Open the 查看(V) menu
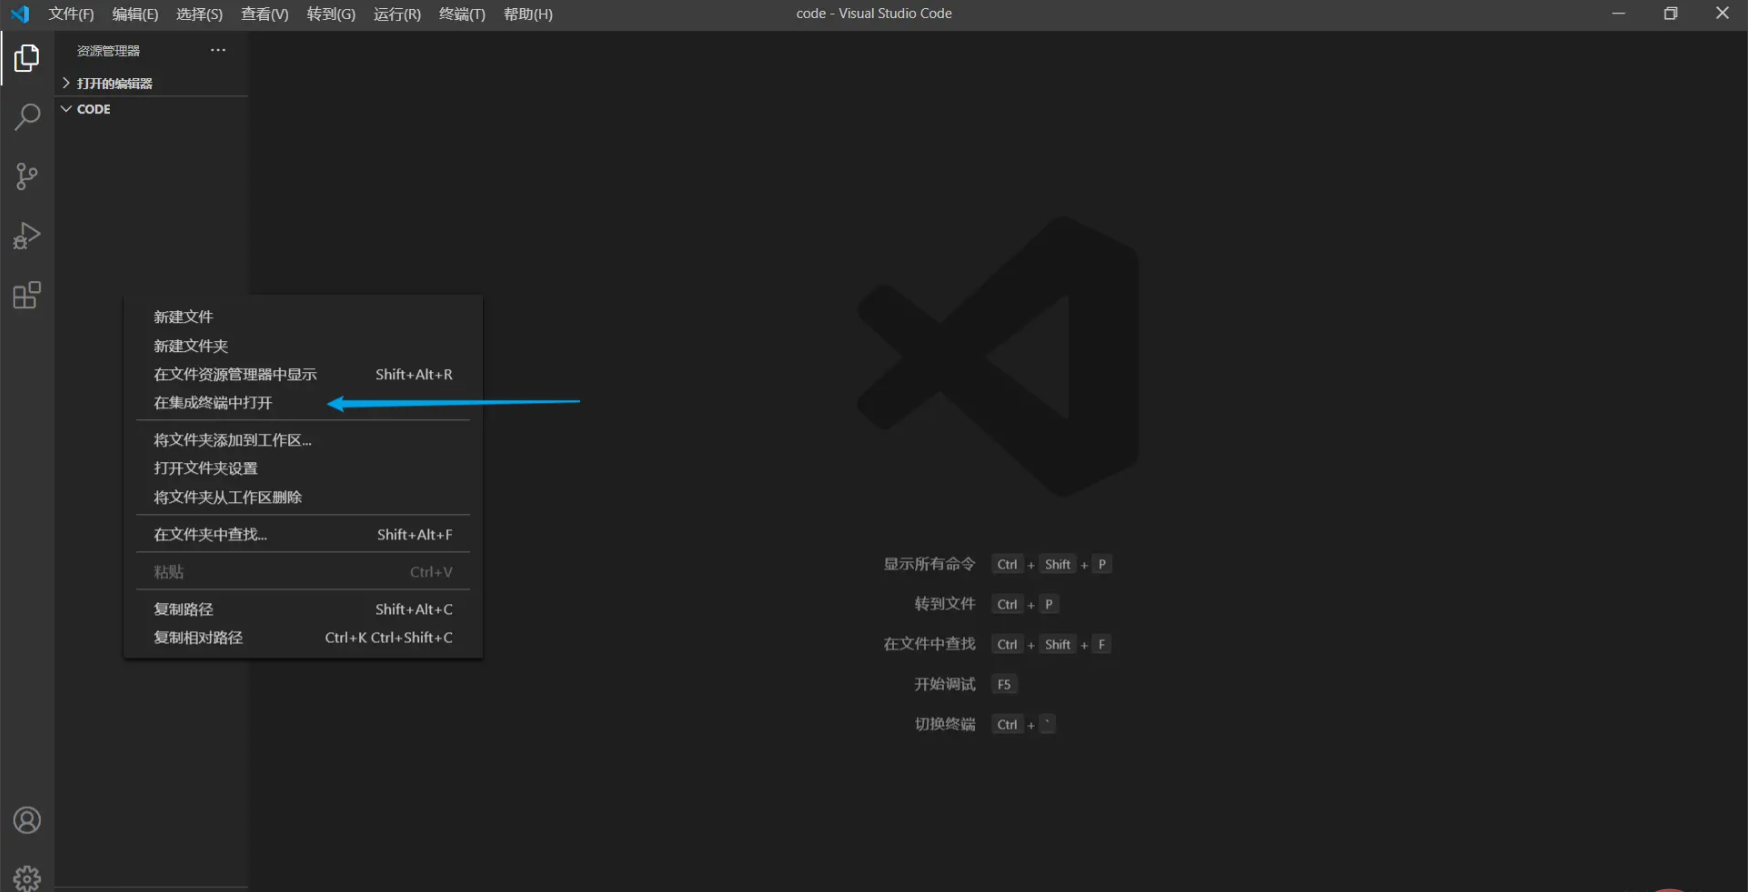The height and width of the screenshot is (892, 1748). coord(264,14)
